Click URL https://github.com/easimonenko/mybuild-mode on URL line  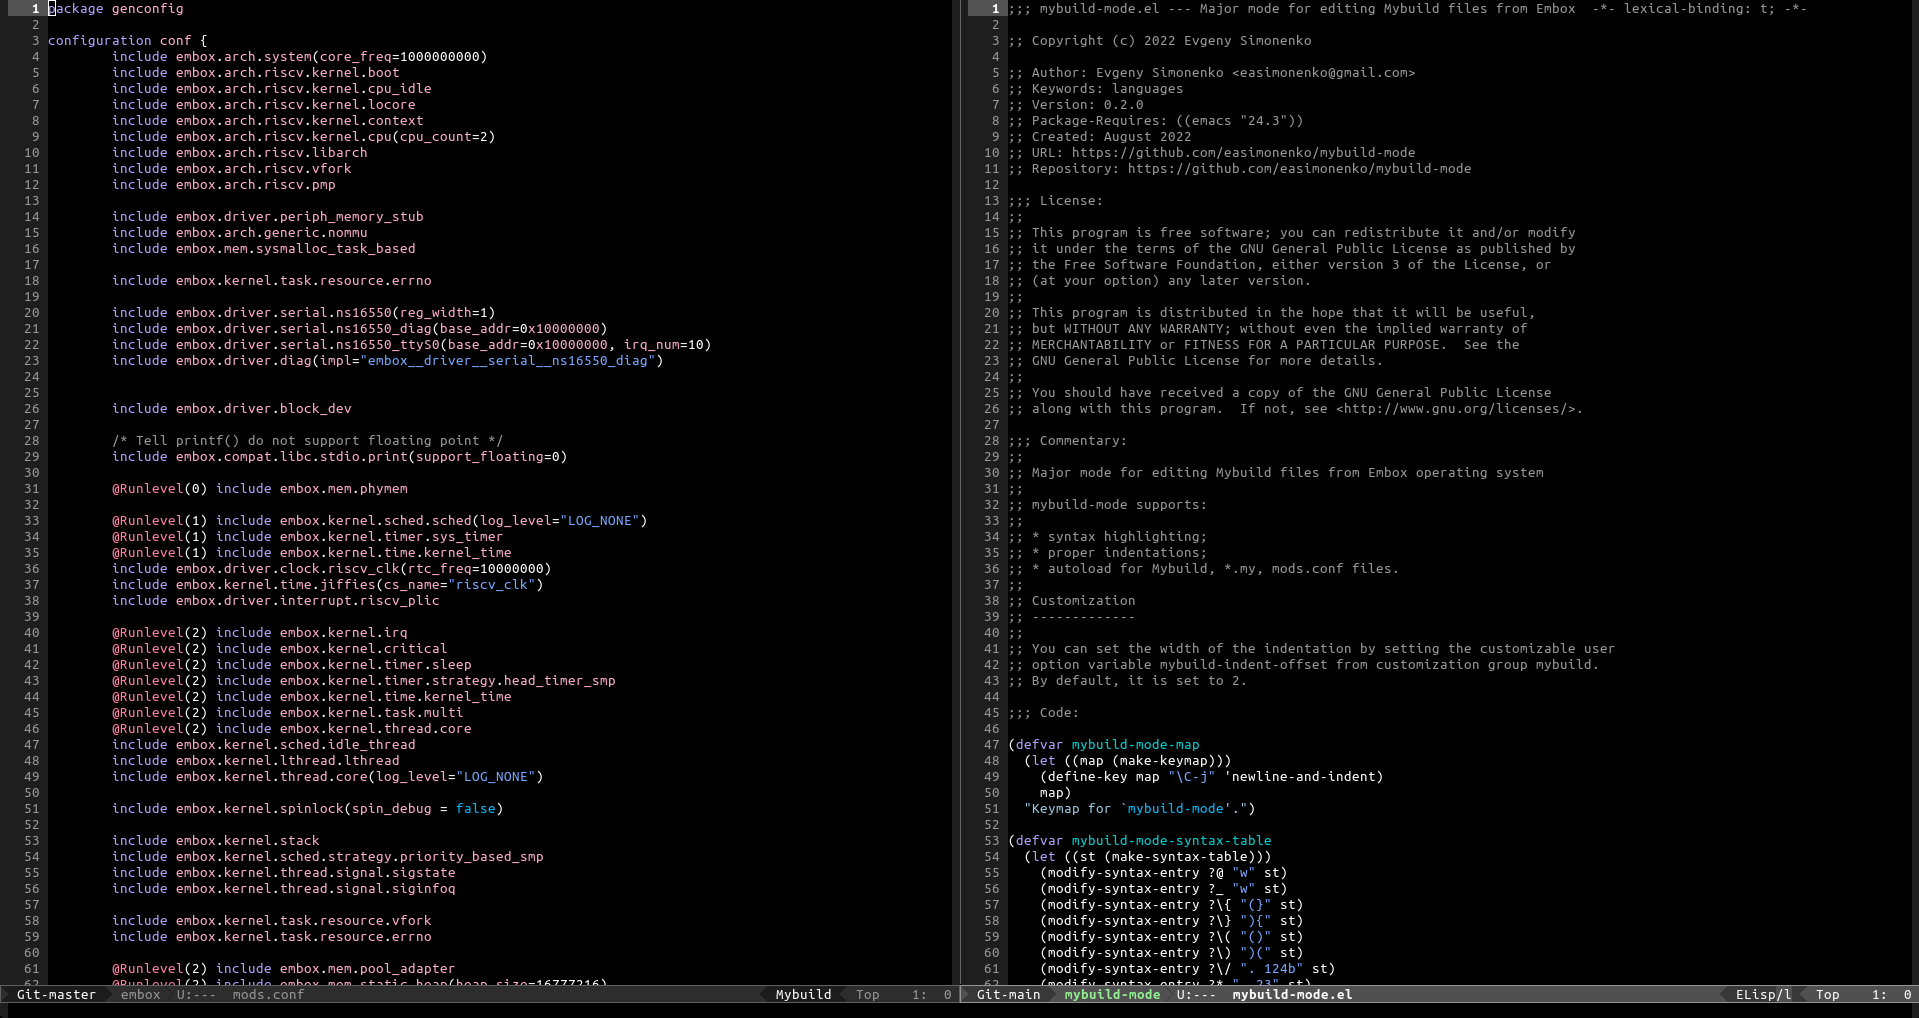(1244, 153)
